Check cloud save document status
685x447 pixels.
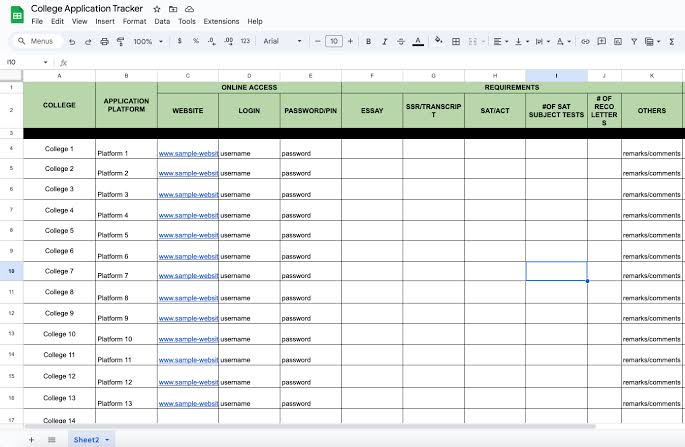pyautogui.click(x=190, y=9)
